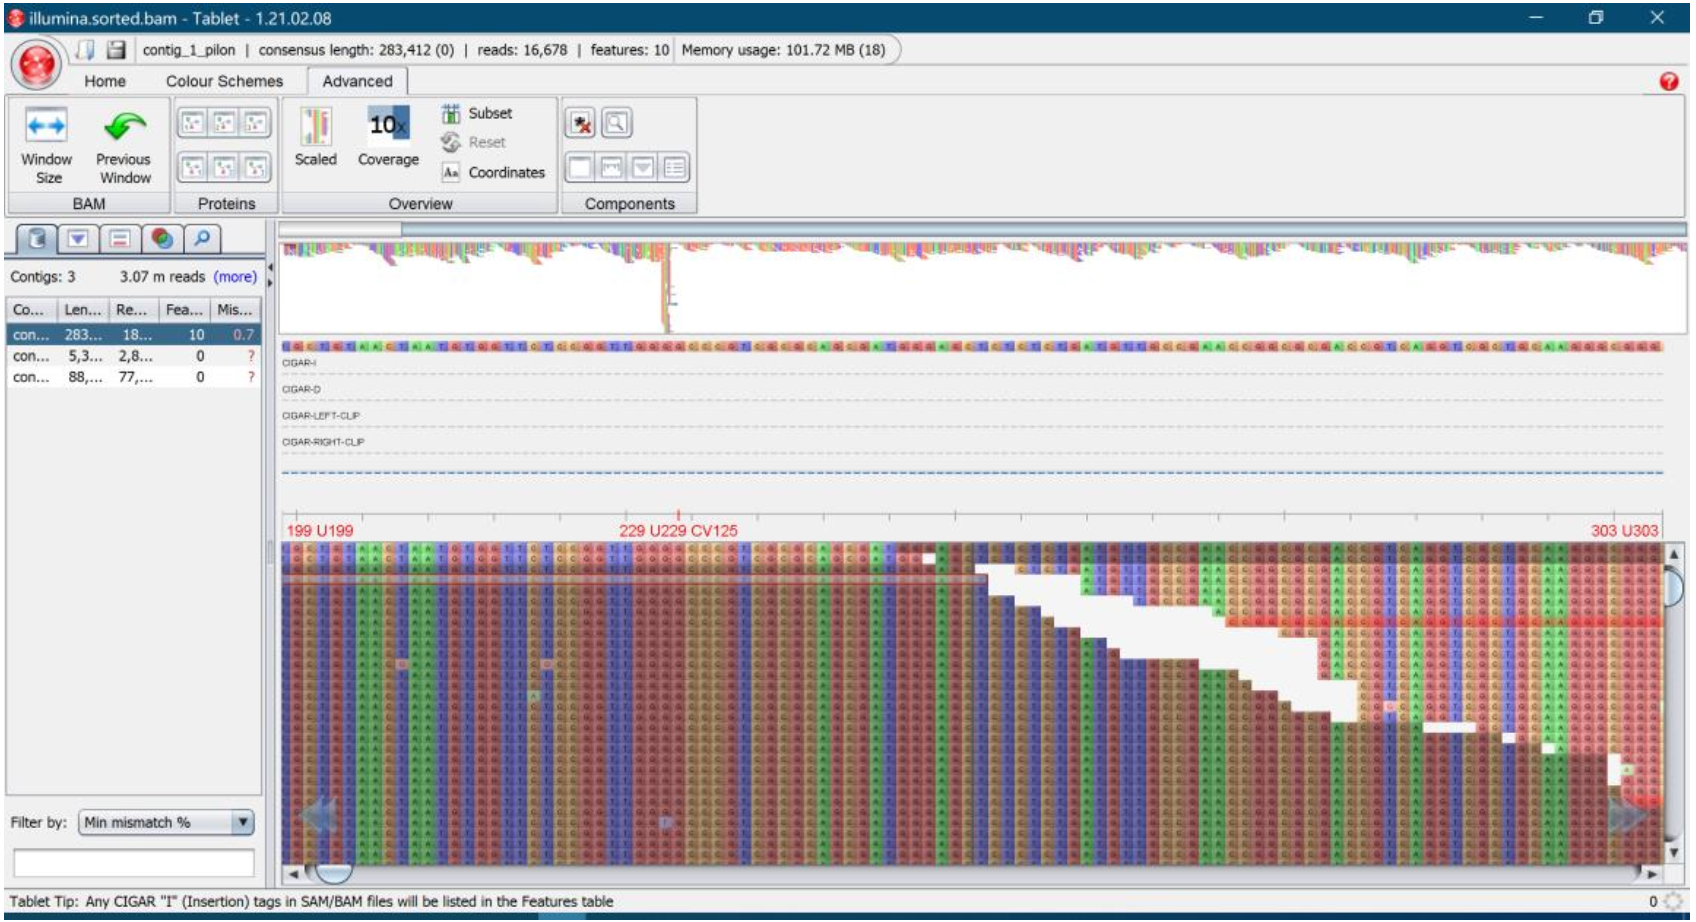
Task: Click the save floppy disk icon
Action: tap(117, 50)
